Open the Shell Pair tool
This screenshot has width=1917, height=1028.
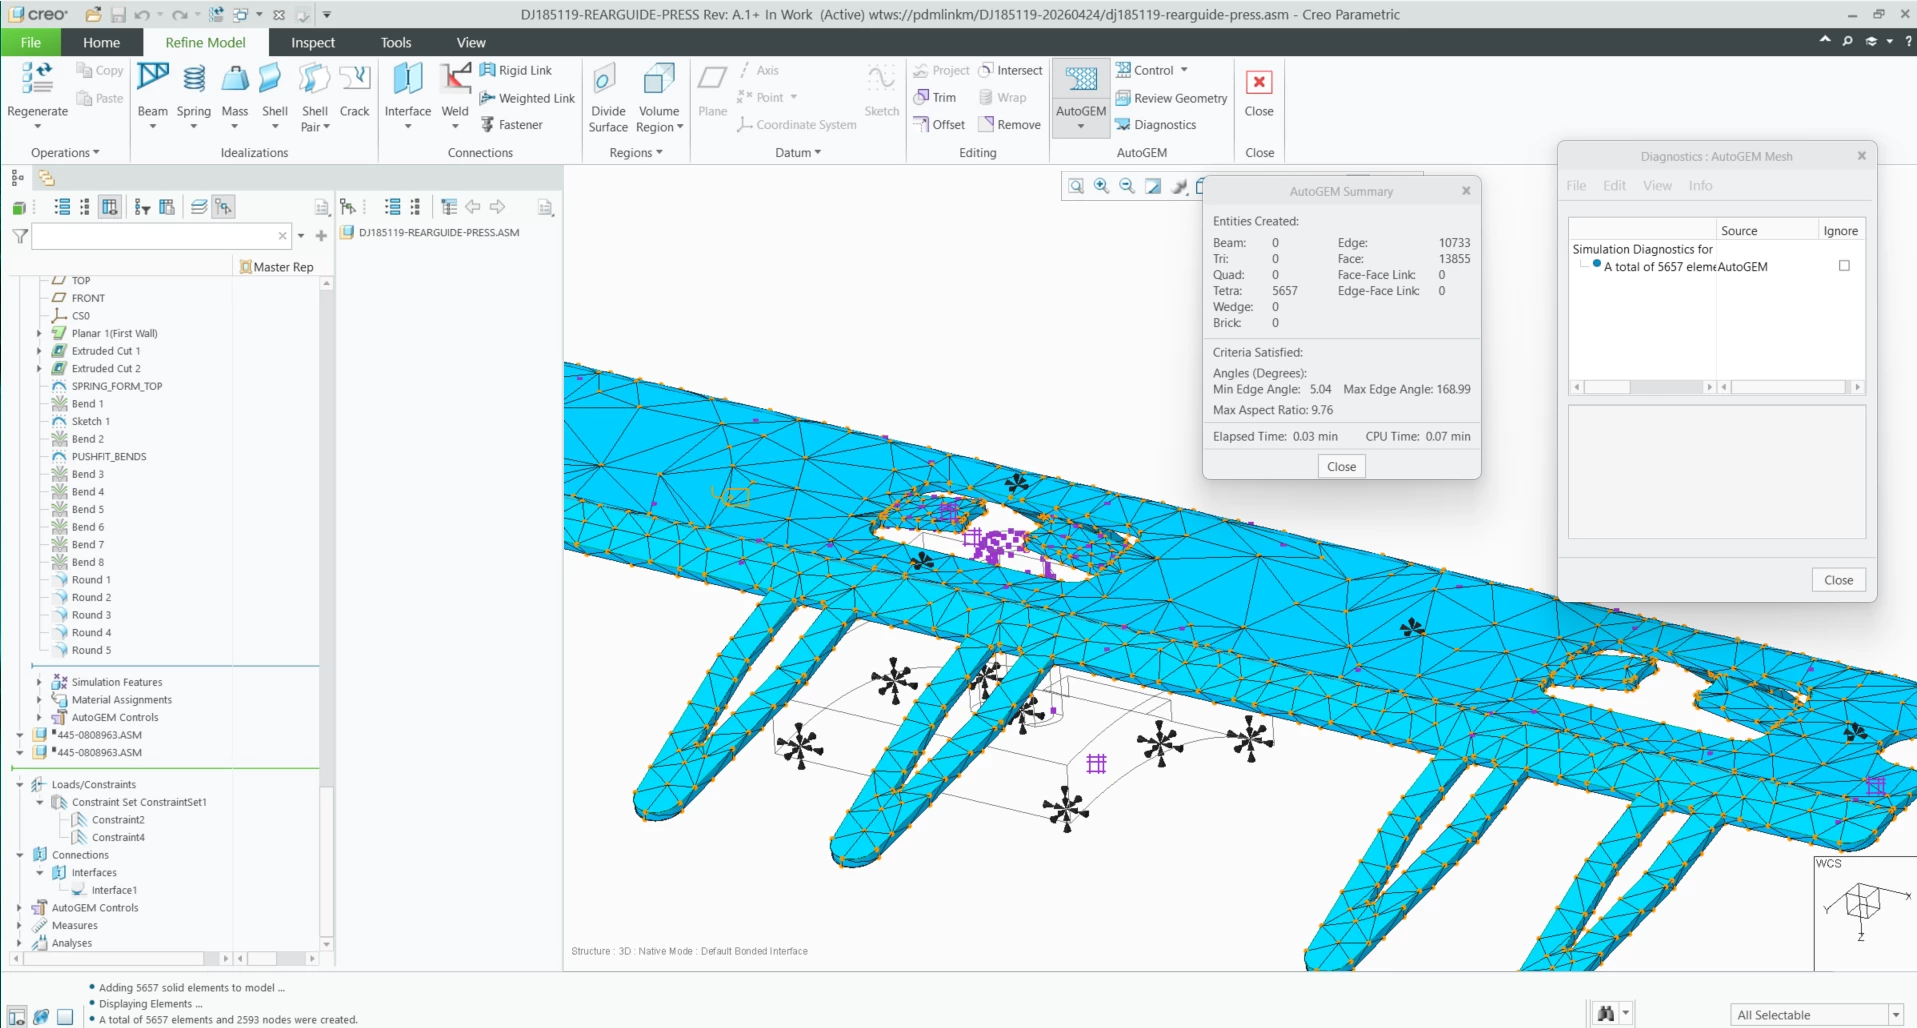[x=315, y=97]
